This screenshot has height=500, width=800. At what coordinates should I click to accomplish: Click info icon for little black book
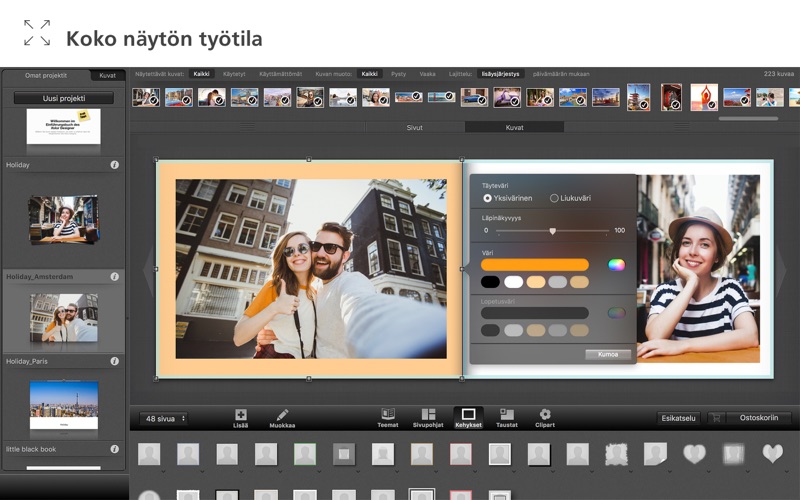click(x=115, y=449)
